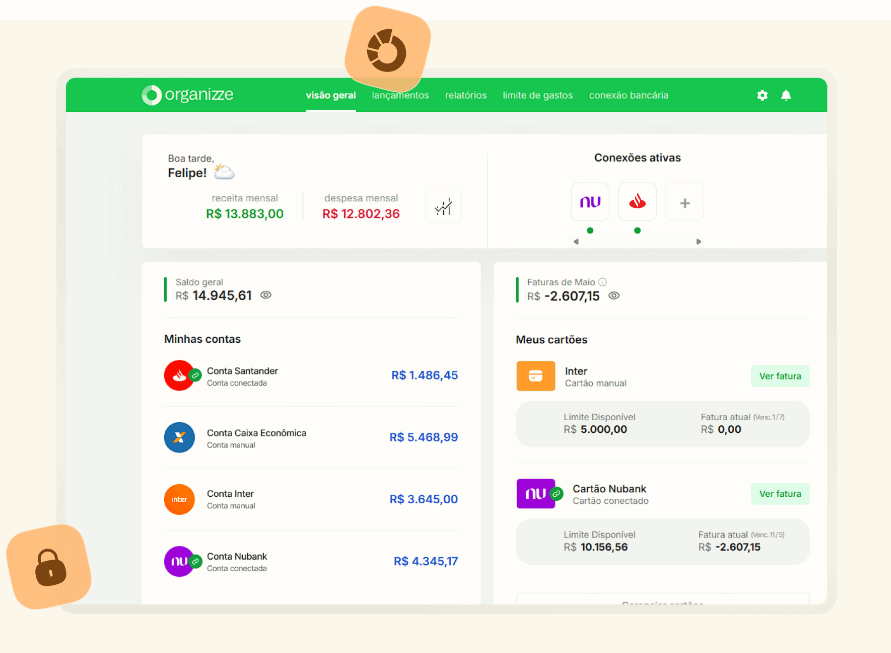
Task: View the Inter card Ver fatura
Action: click(x=780, y=376)
